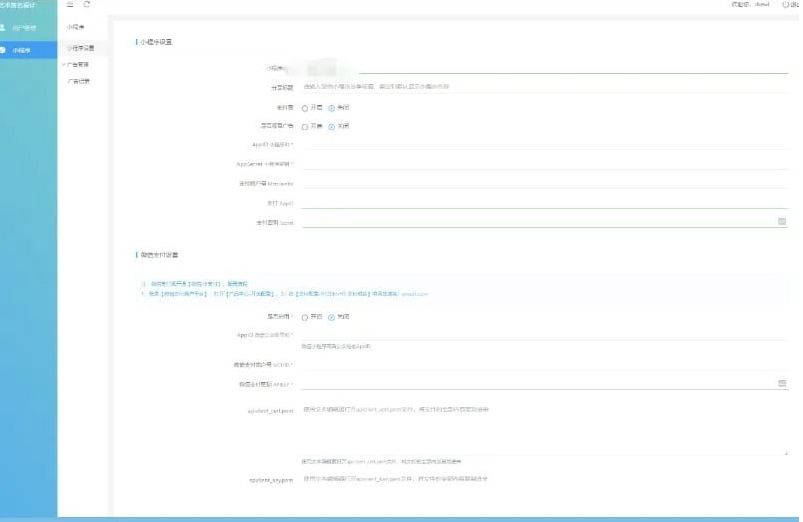Screen dimensions: 803x522
Task: Click the power logout icon at top right
Action: (785, 5)
